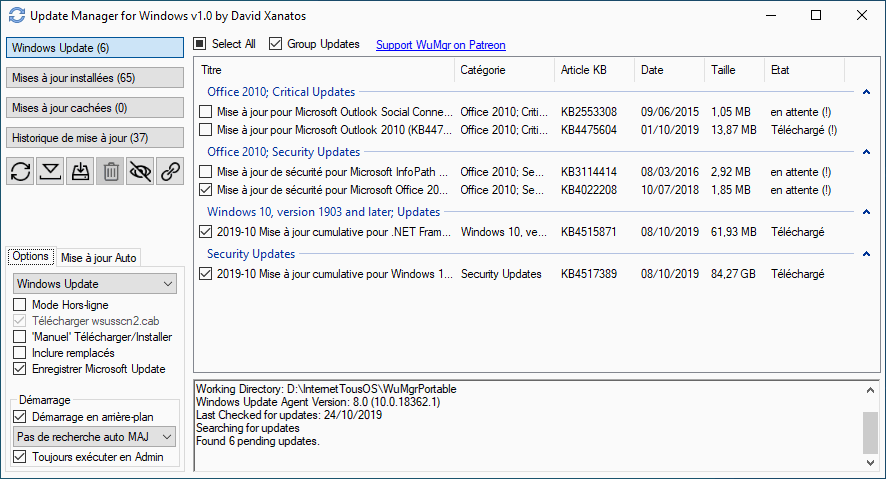Collapse Windows 10, version 1903 Updates group
Screen dimensions: 886x479
click(x=866, y=212)
